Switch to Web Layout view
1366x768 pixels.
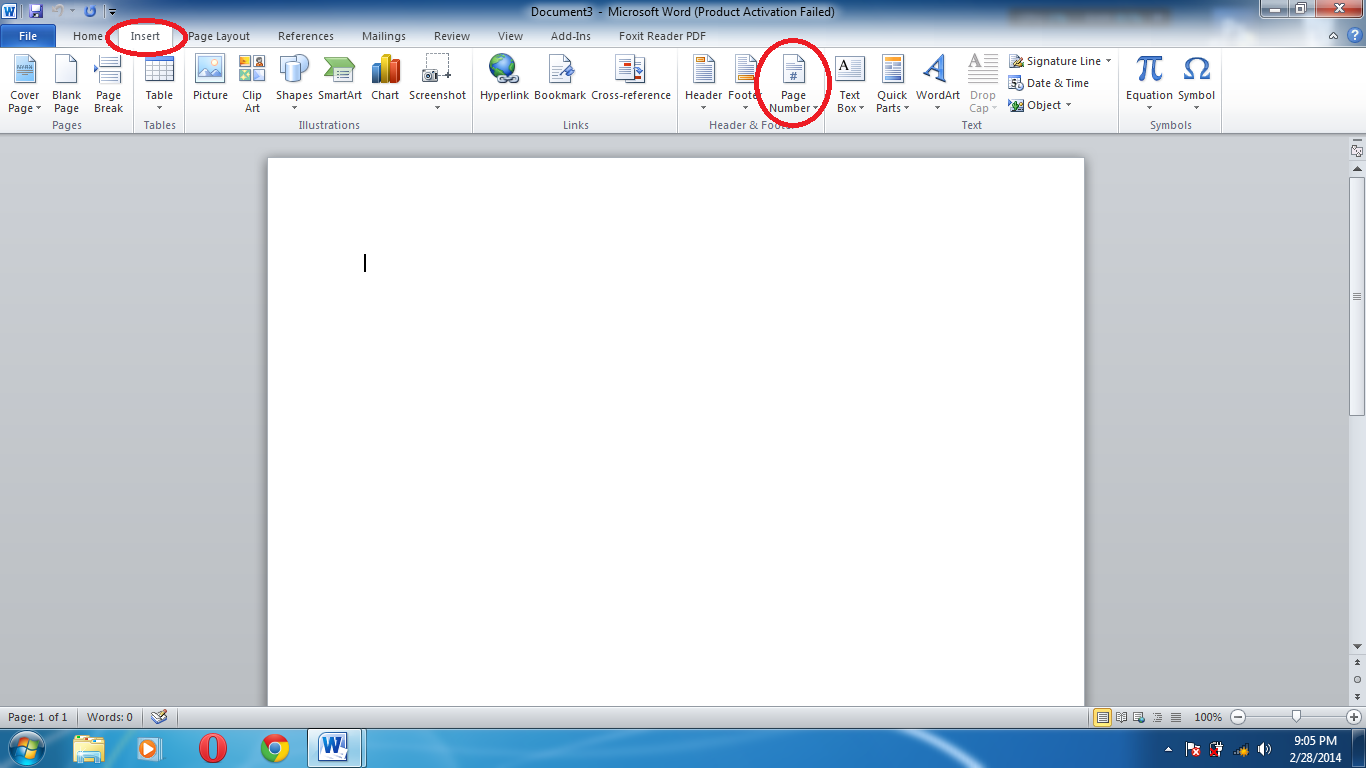(1140, 717)
